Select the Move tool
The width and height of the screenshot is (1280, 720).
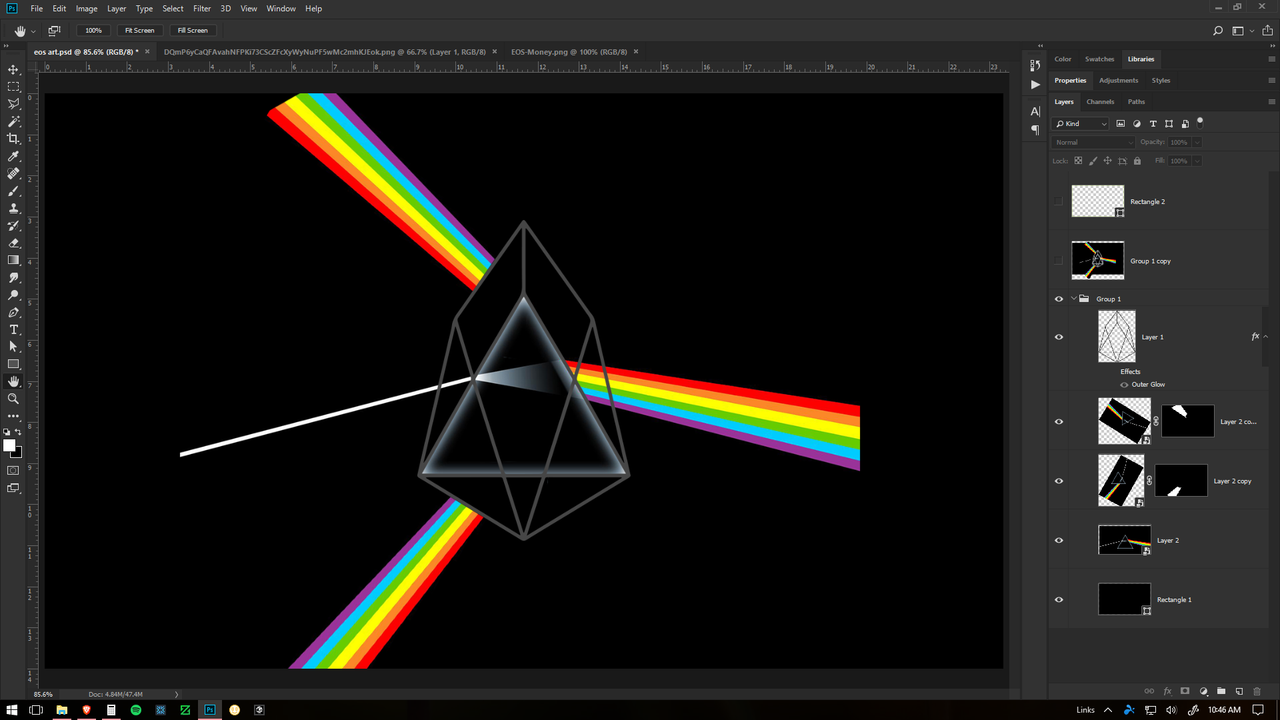click(13, 70)
